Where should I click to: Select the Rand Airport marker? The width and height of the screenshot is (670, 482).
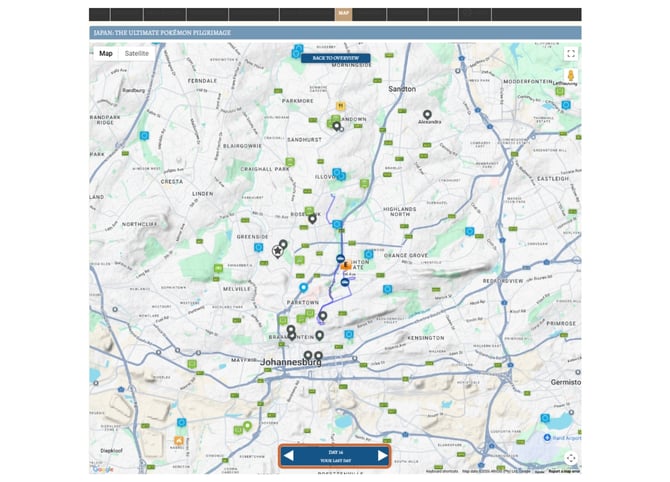click(547, 438)
